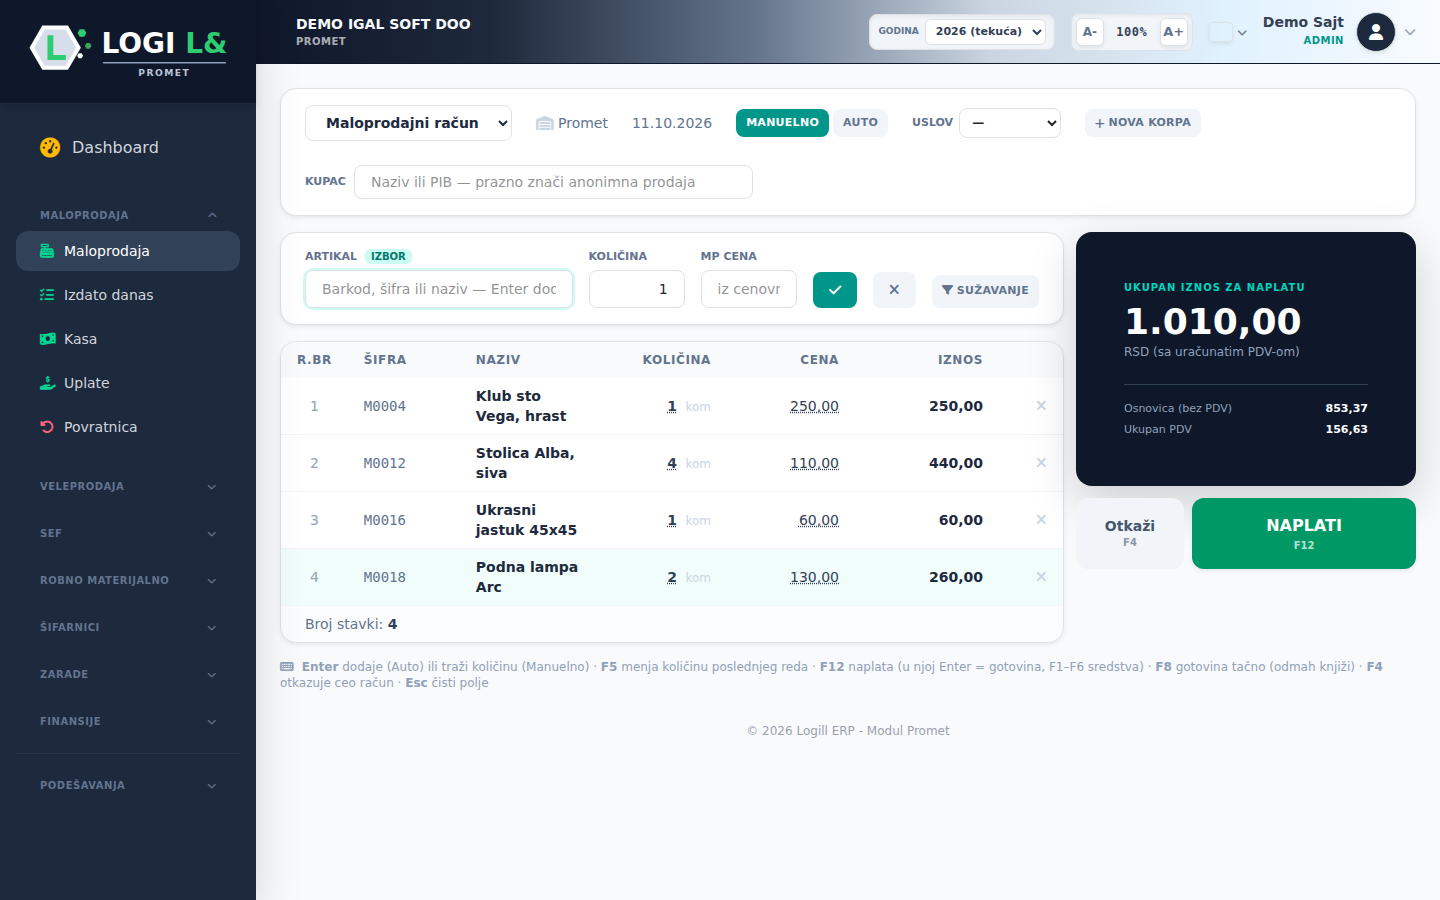The height and width of the screenshot is (900, 1440).
Task: Focus the KUPAC name or PIB field
Action: pyautogui.click(x=553, y=182)
